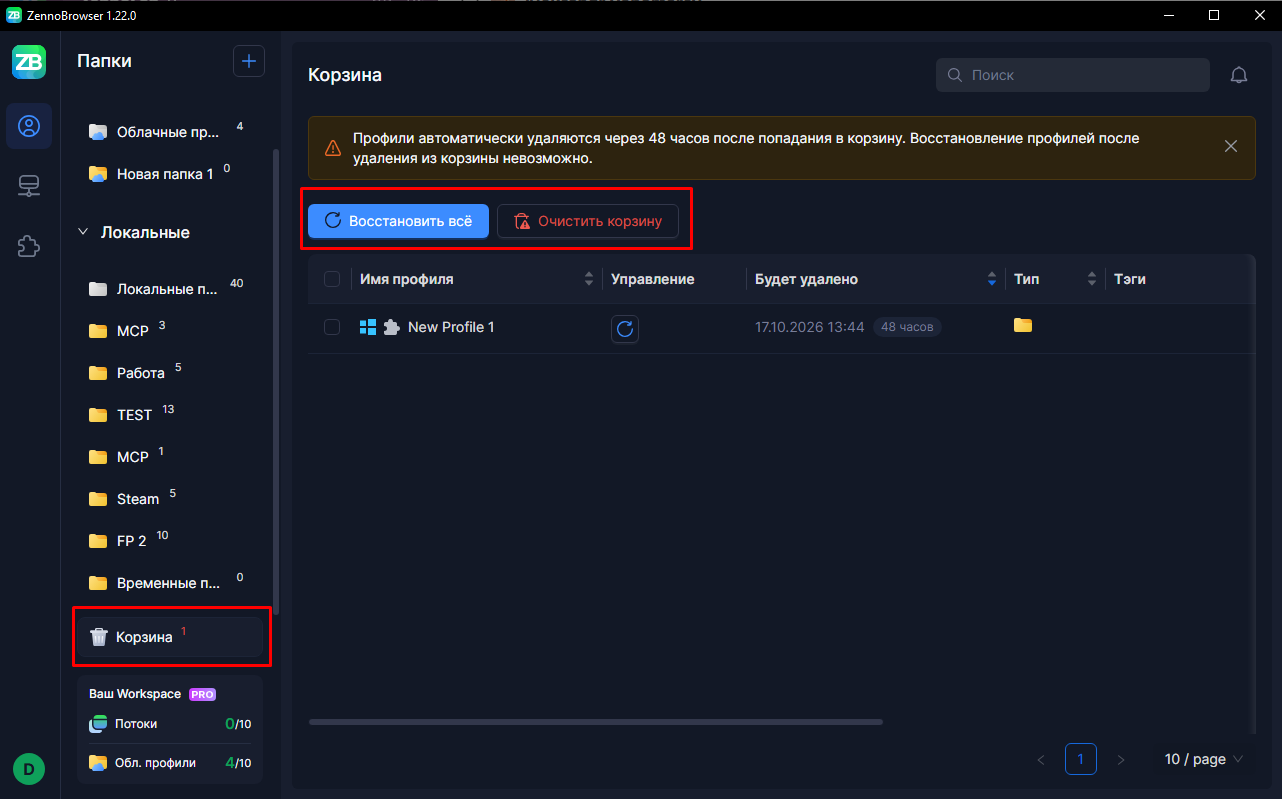
Task: Open the Облачные пр... folder
Action: tap(168, 131)
